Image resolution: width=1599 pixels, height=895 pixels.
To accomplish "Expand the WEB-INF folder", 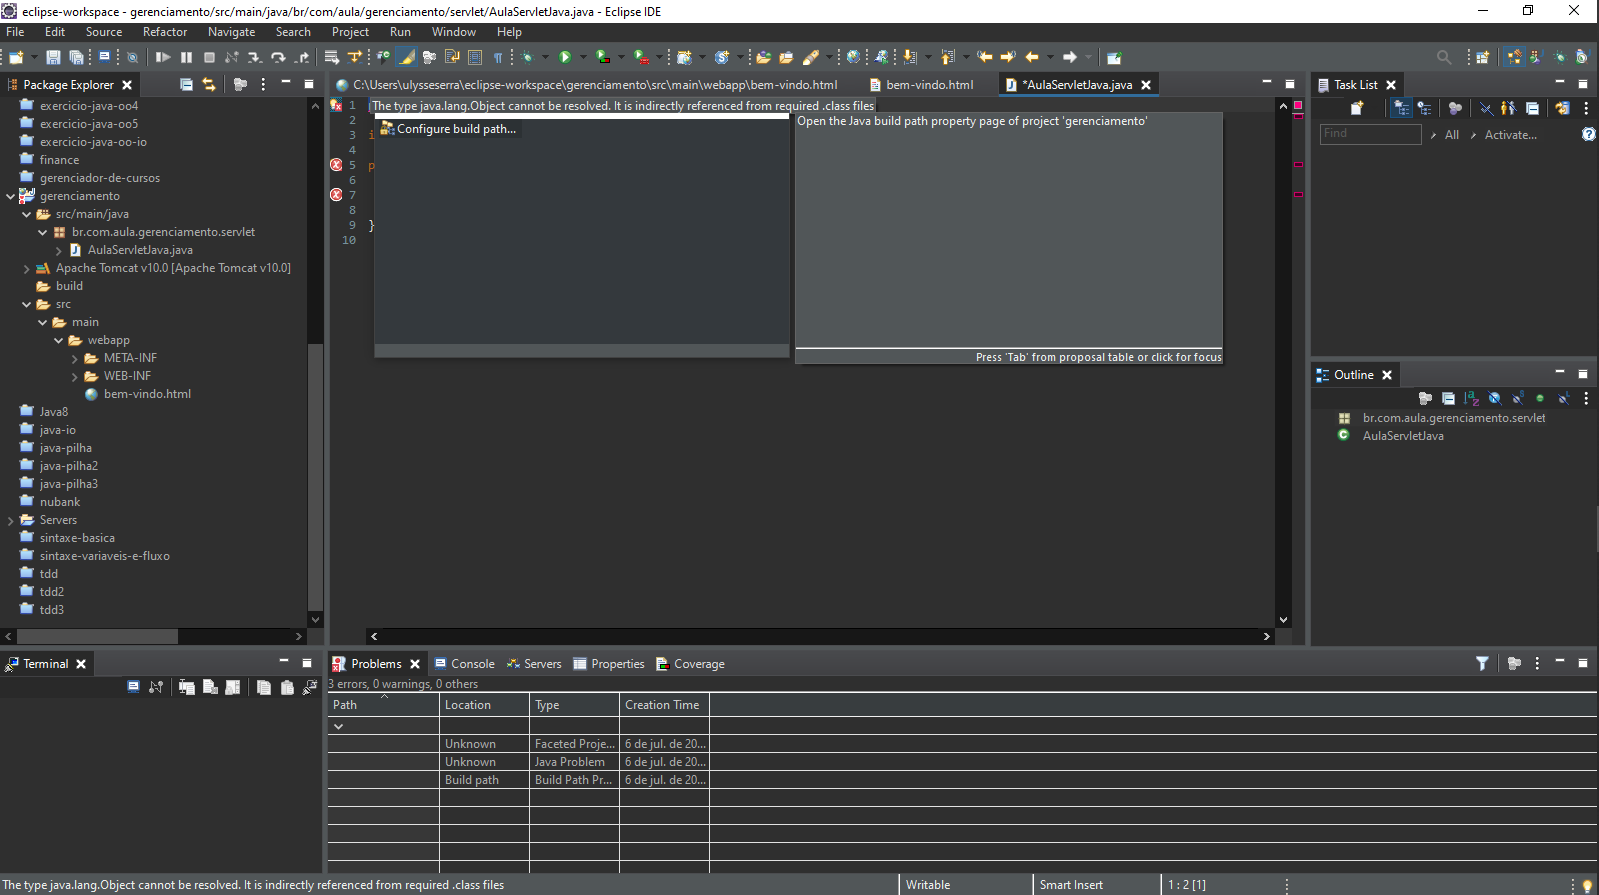I will pos(74,376).
